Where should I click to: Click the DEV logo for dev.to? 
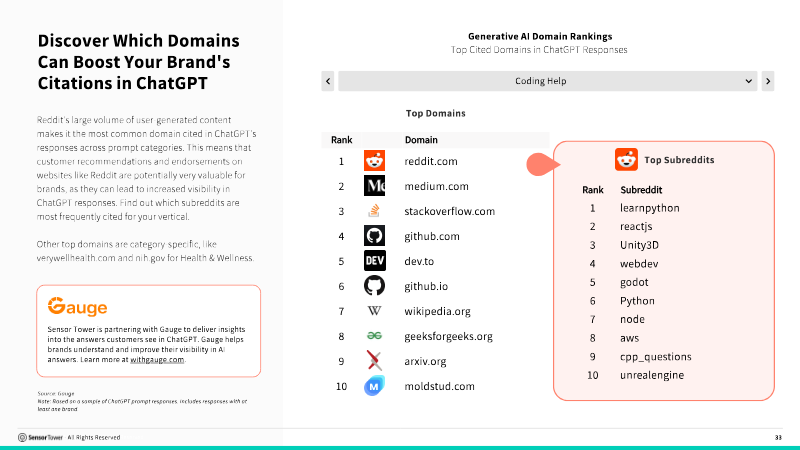point(374,261)
